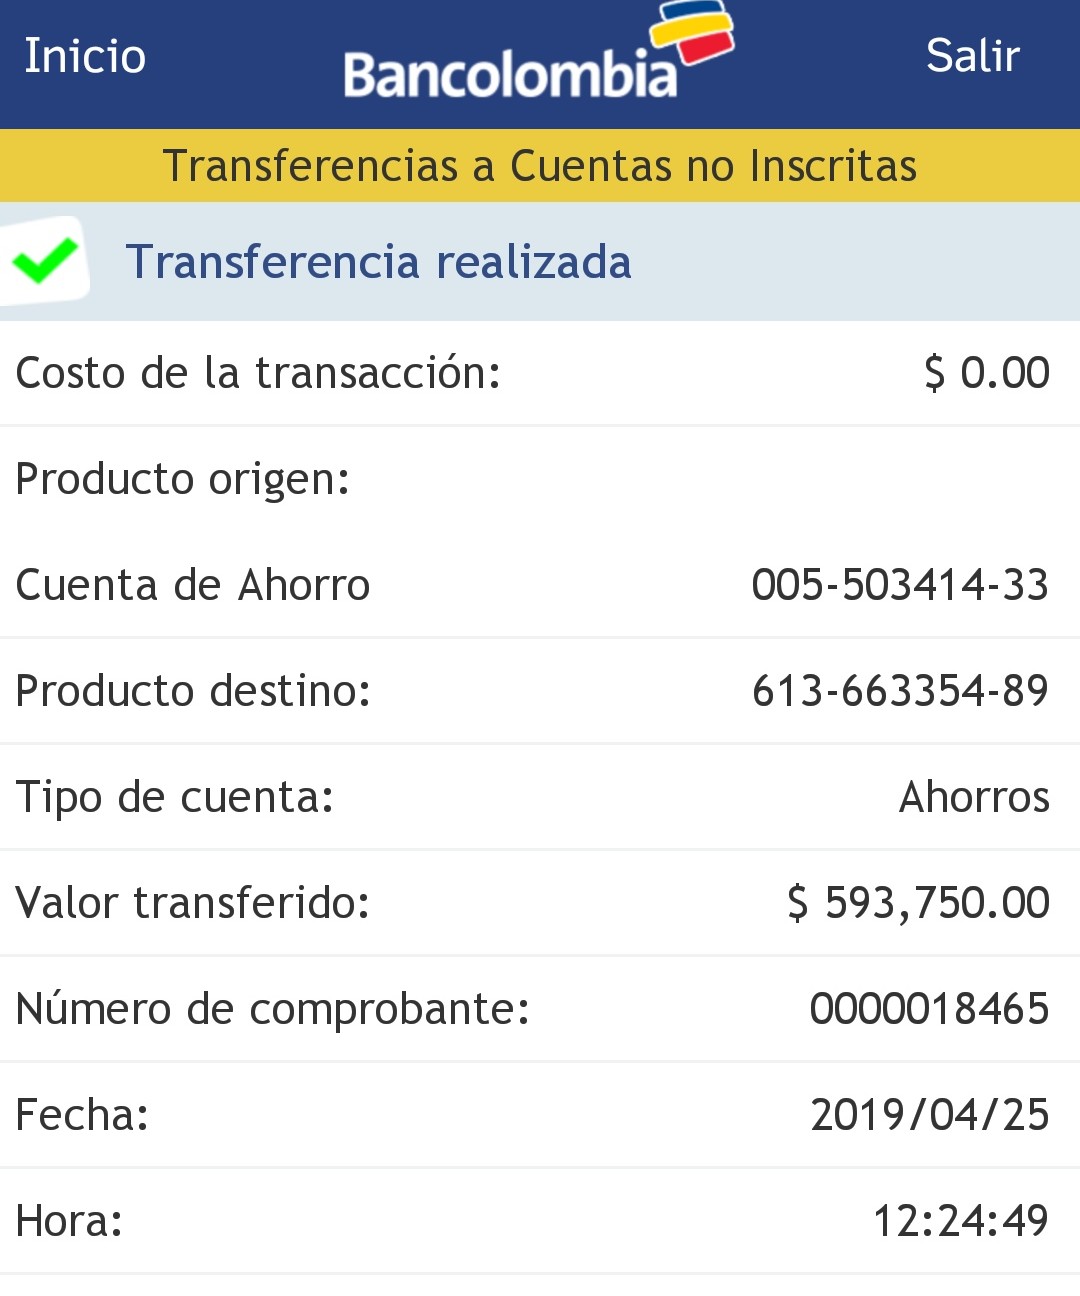Tap the Producto destino label
The width and height of the screenshot is (1080, 1296).
pos(193,691)
